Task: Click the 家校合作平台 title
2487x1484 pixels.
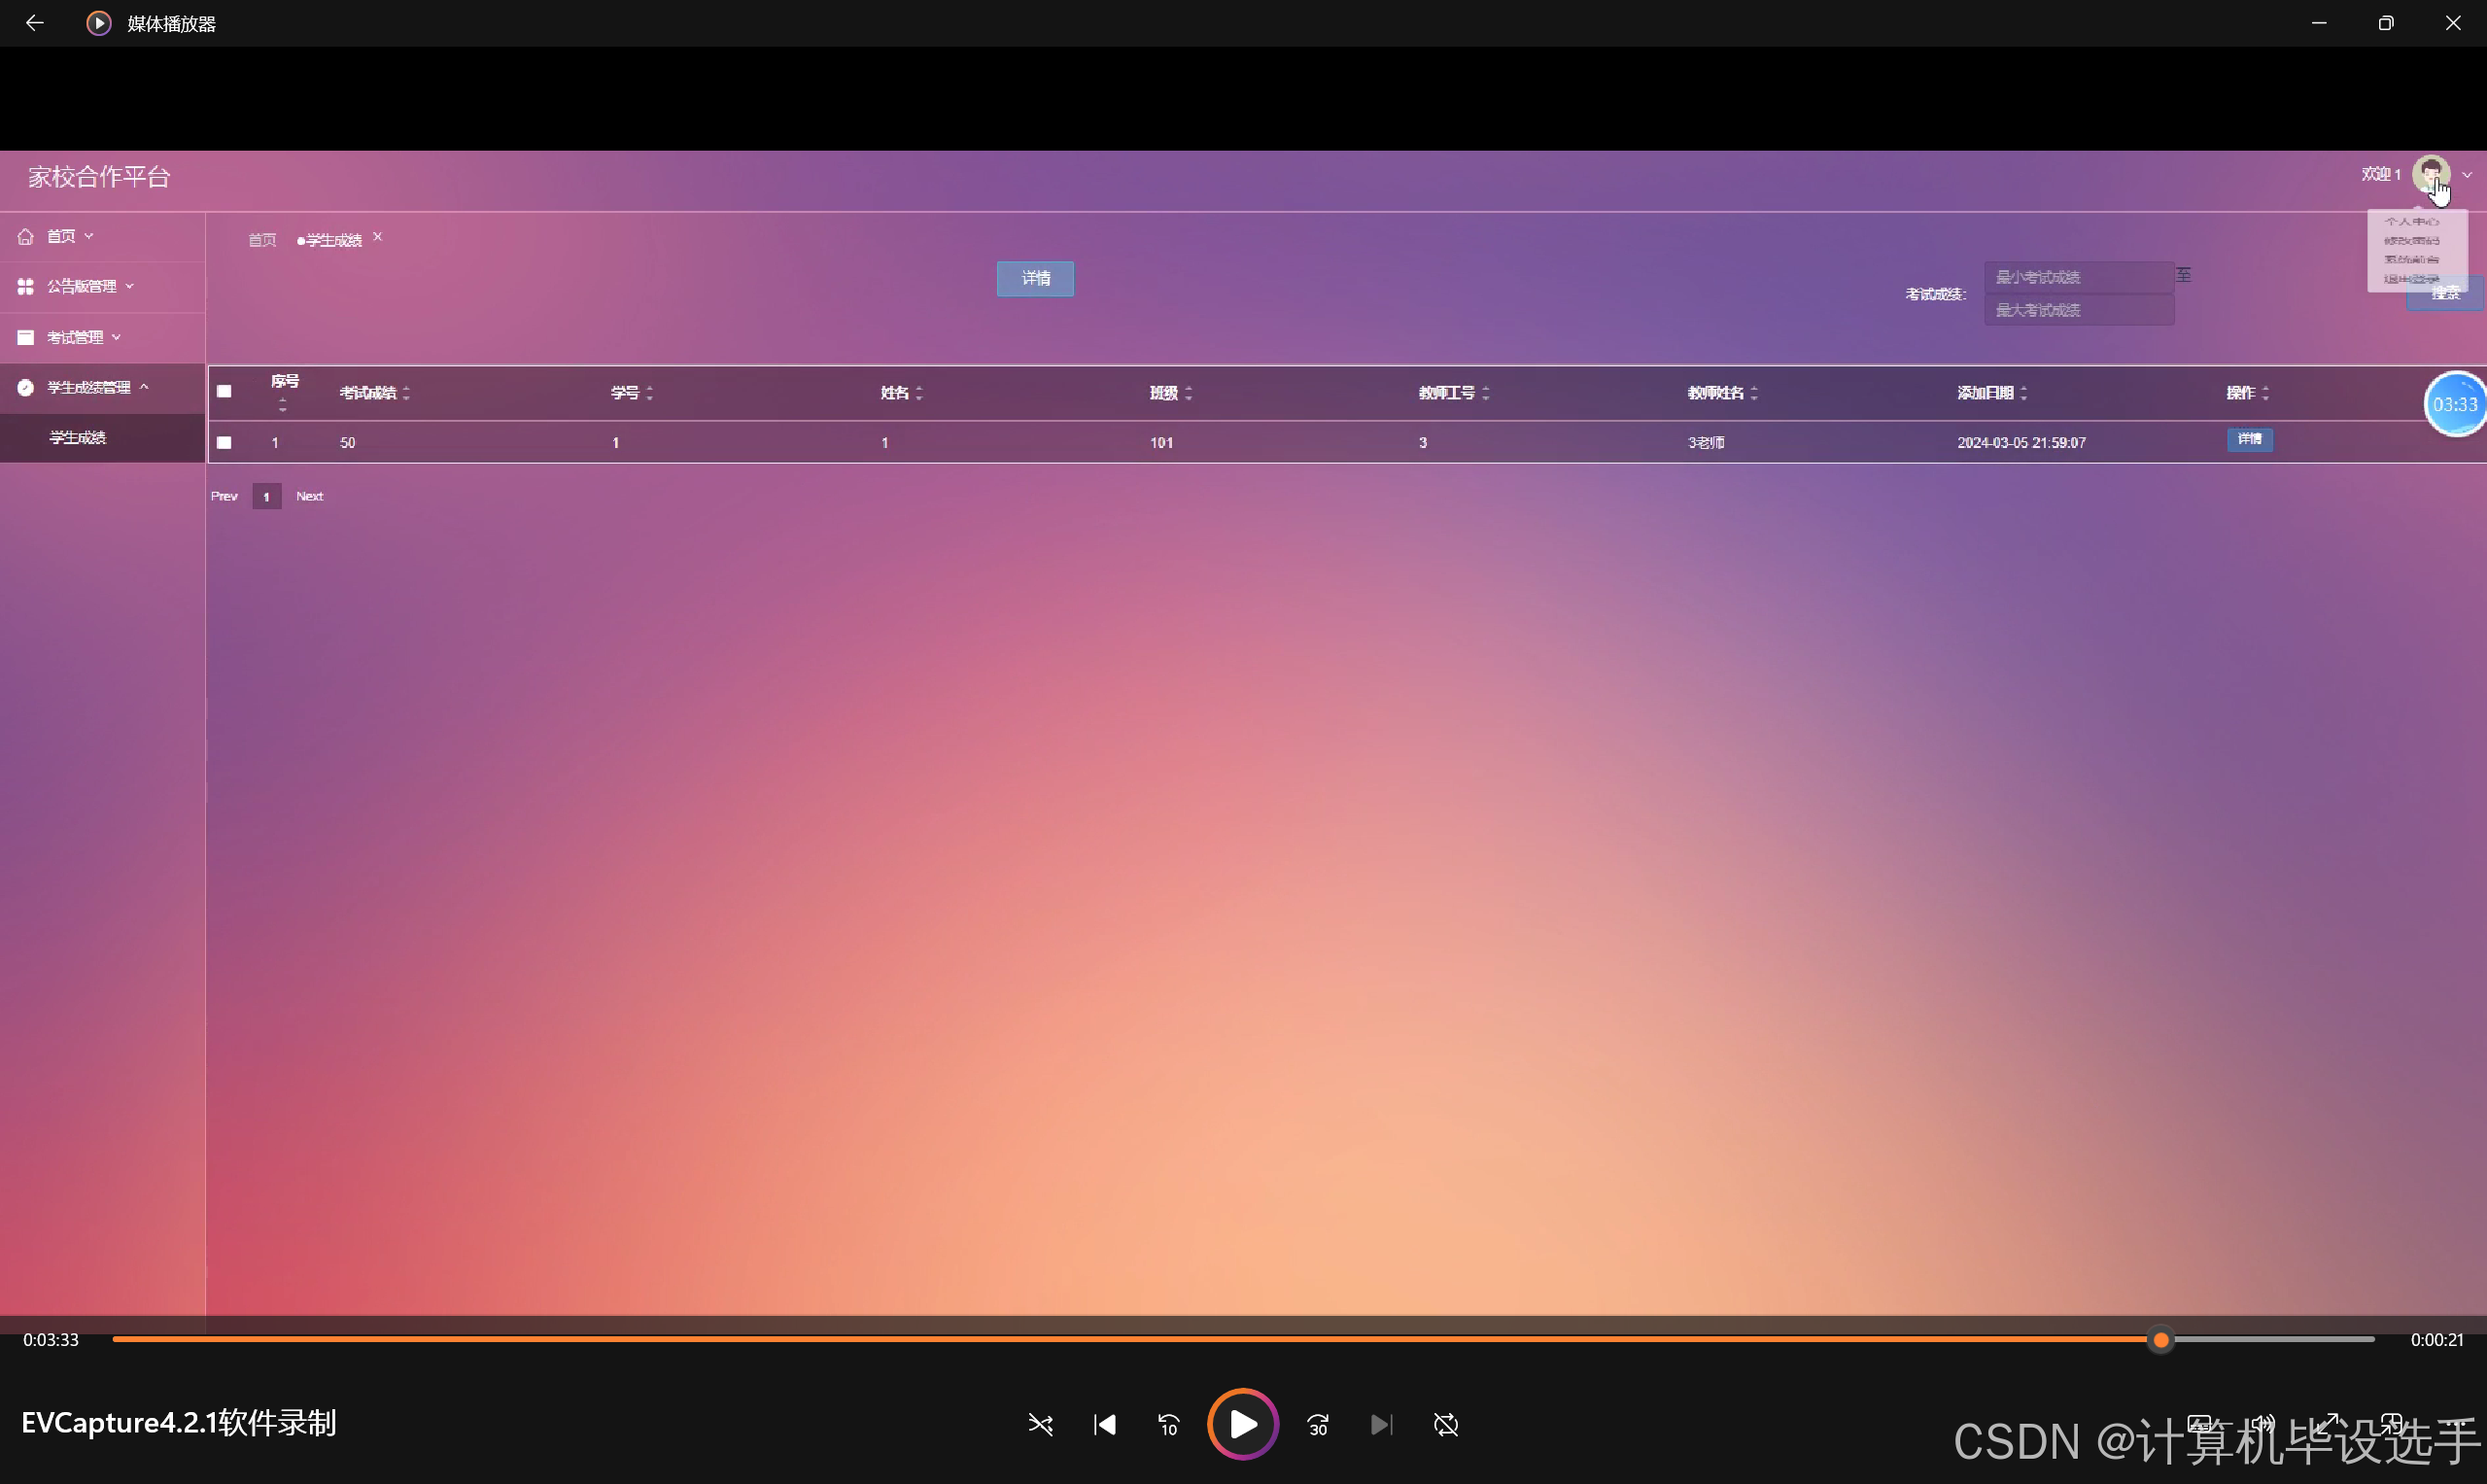Action: tap(99, 177)
